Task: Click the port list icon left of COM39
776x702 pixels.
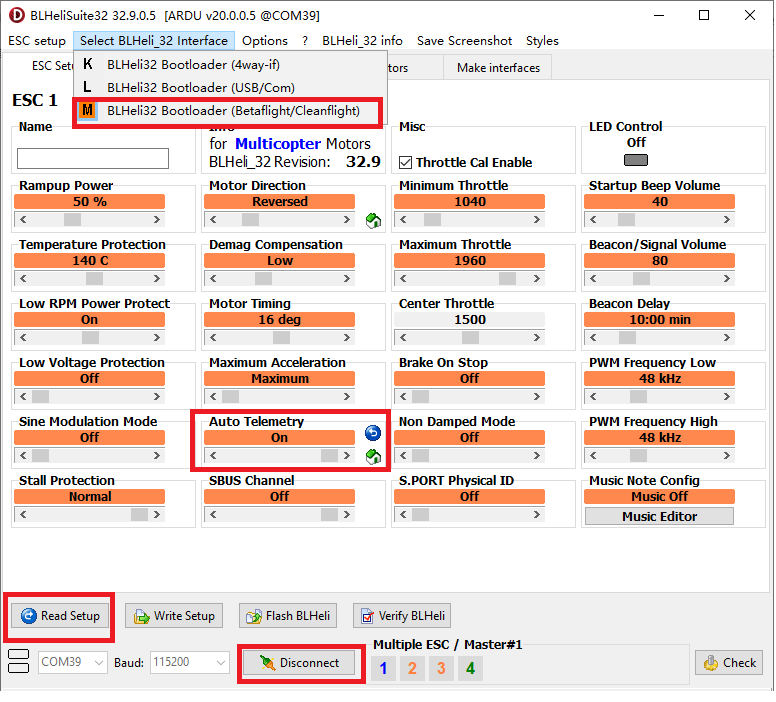Action: click(18, 662)
